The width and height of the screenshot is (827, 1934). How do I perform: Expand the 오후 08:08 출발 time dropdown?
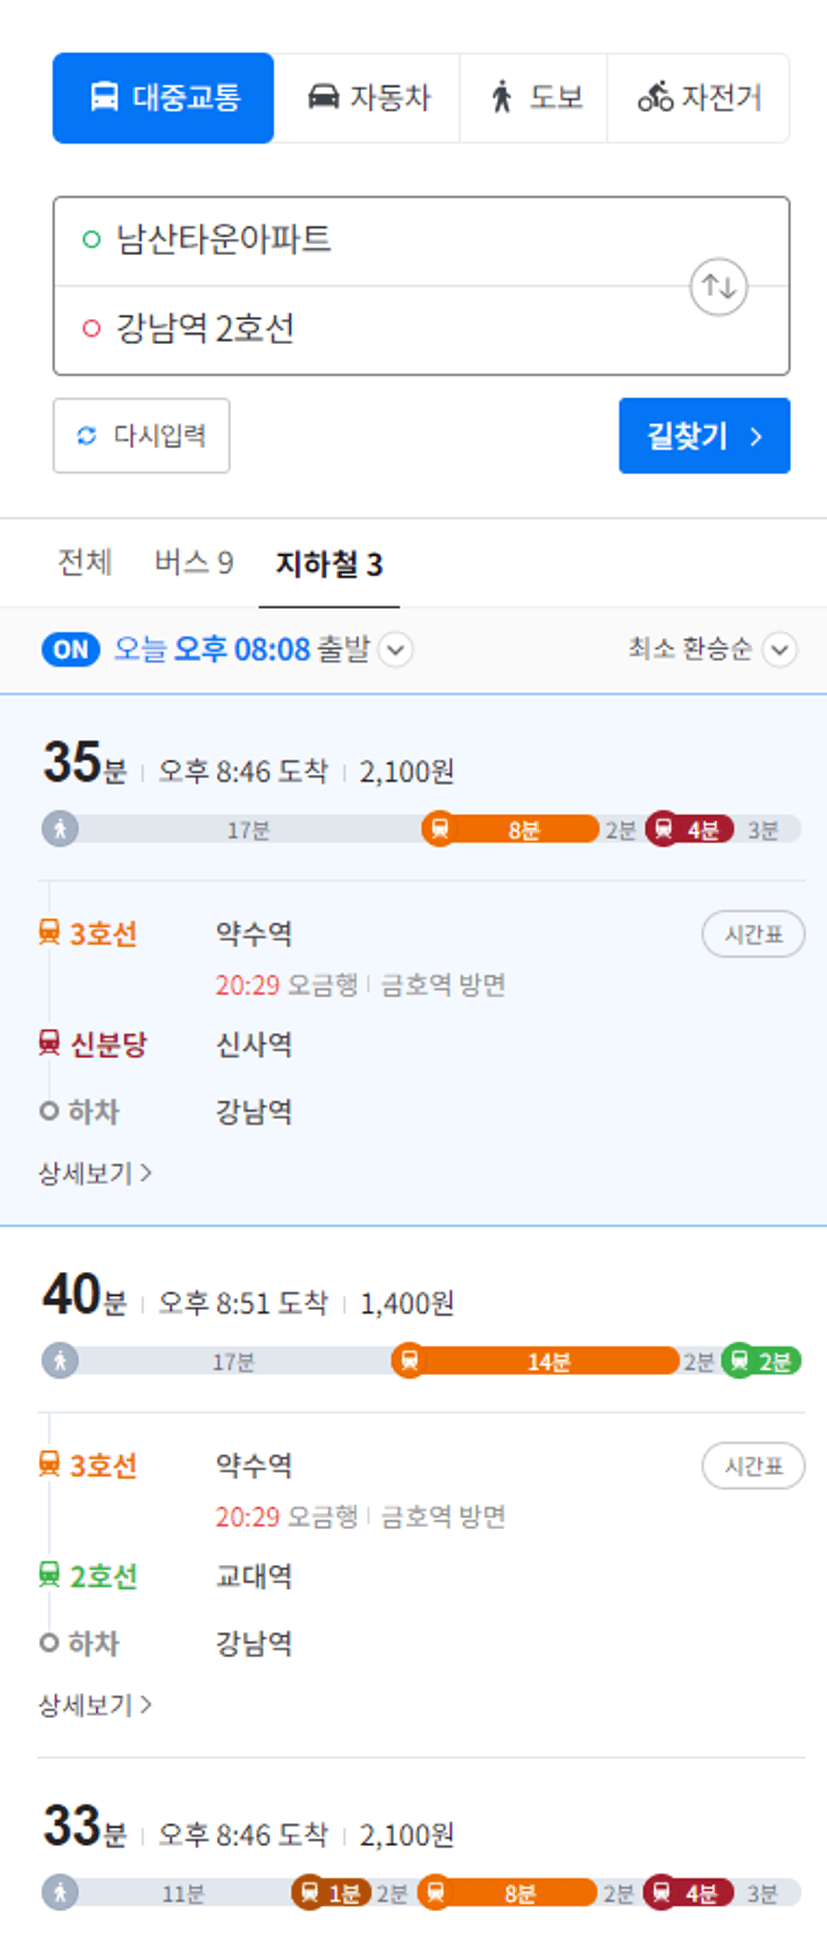pyautogui.click(x=396, y=650)
